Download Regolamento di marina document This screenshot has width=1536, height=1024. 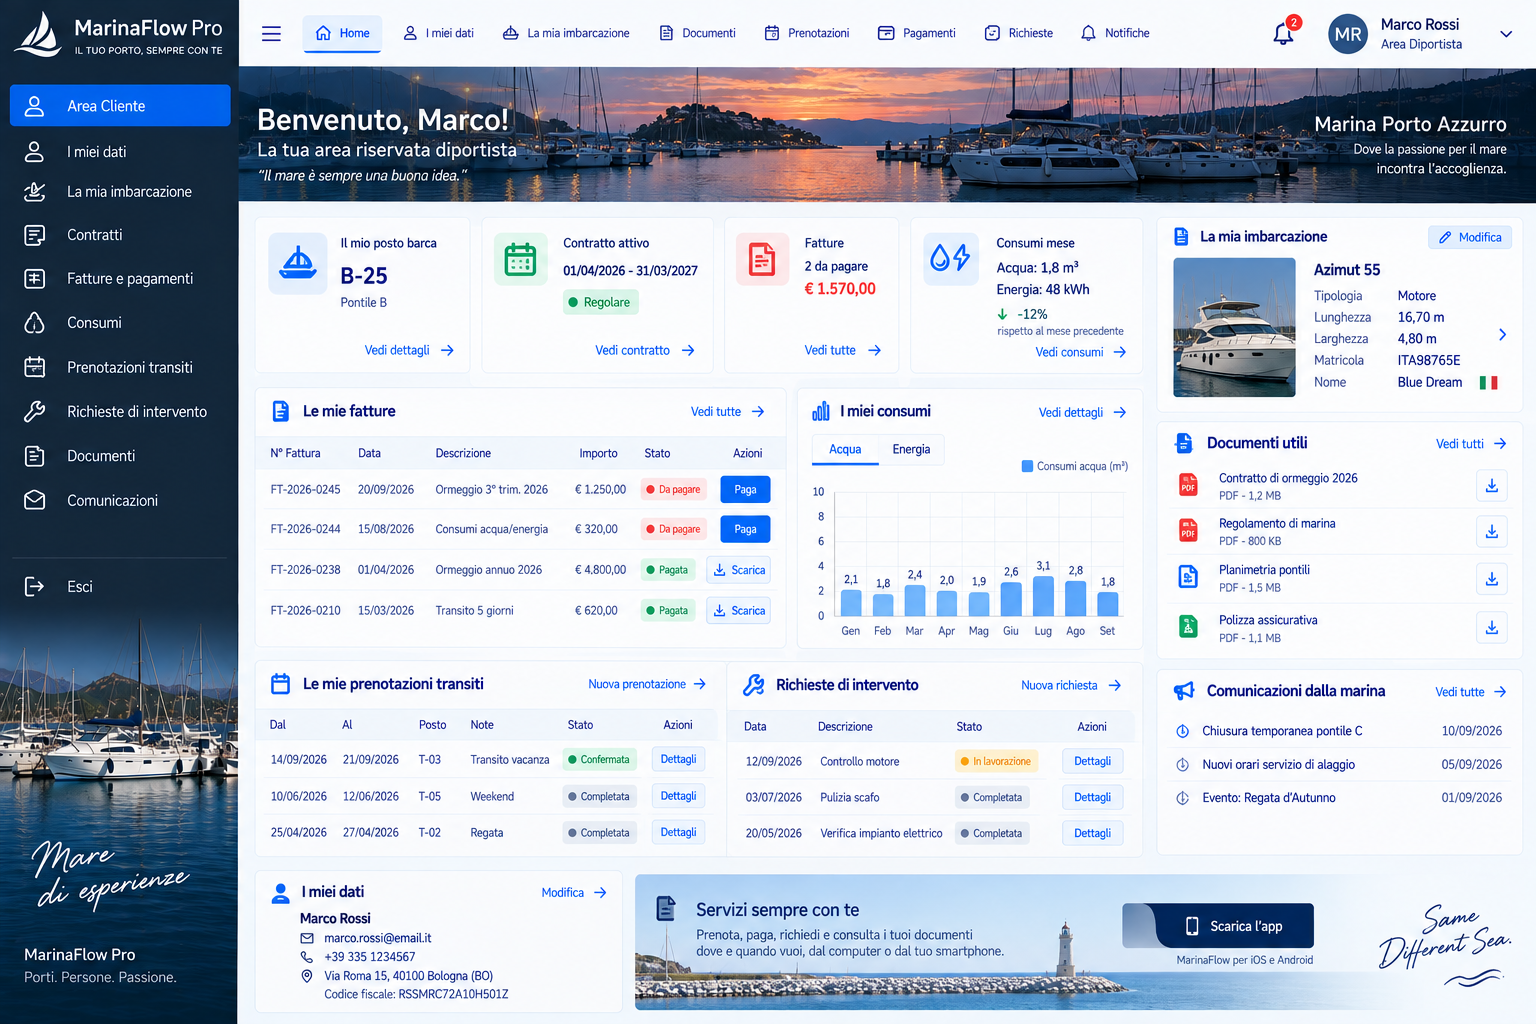click(x=1491, y=532)
